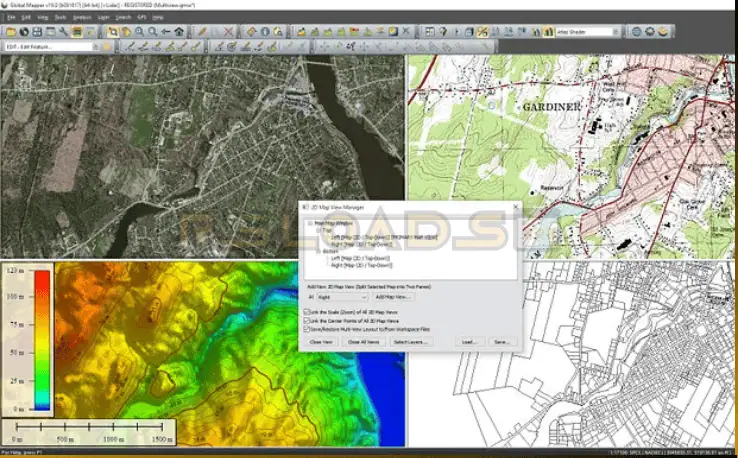
Task: Select the Pan hand tool
Action: 126,32
